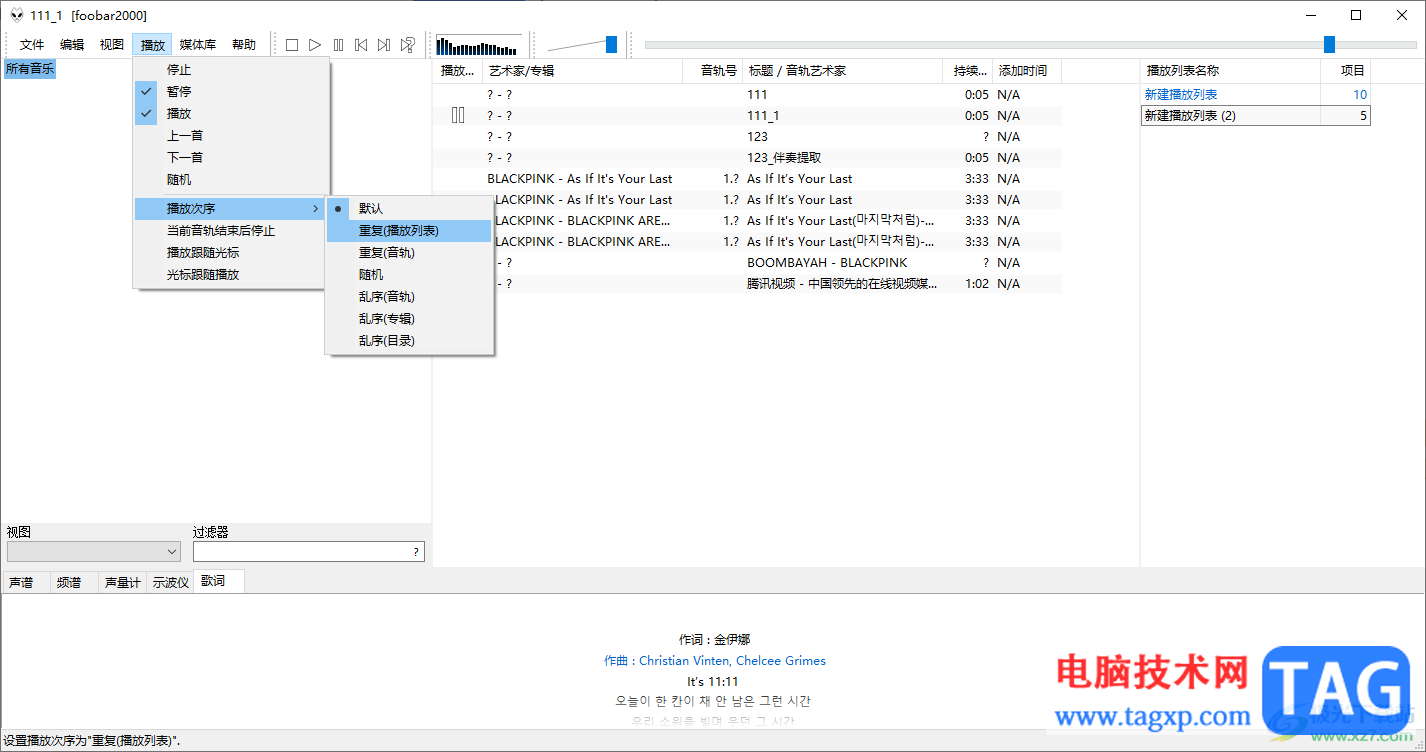Click the volume slider handle
The width and height of the screenshot is (1426, 752).
coord(611,44)
